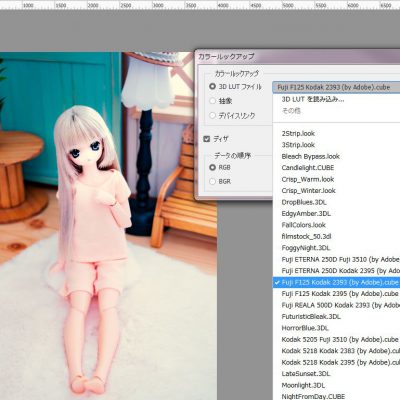The width and height of the screenshot is (400, 400).
Task: Choose Crisp_Warm.look preset
Action: coord(308,179)
